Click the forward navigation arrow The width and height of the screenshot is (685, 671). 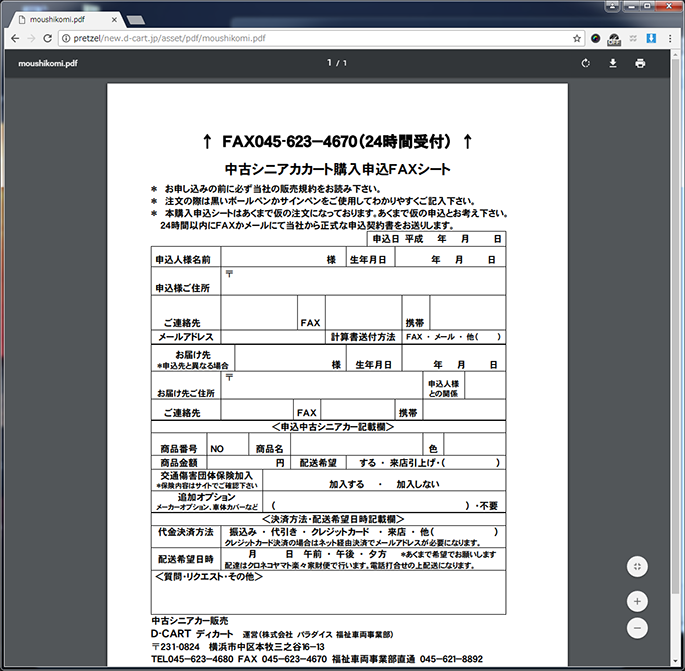31,38
